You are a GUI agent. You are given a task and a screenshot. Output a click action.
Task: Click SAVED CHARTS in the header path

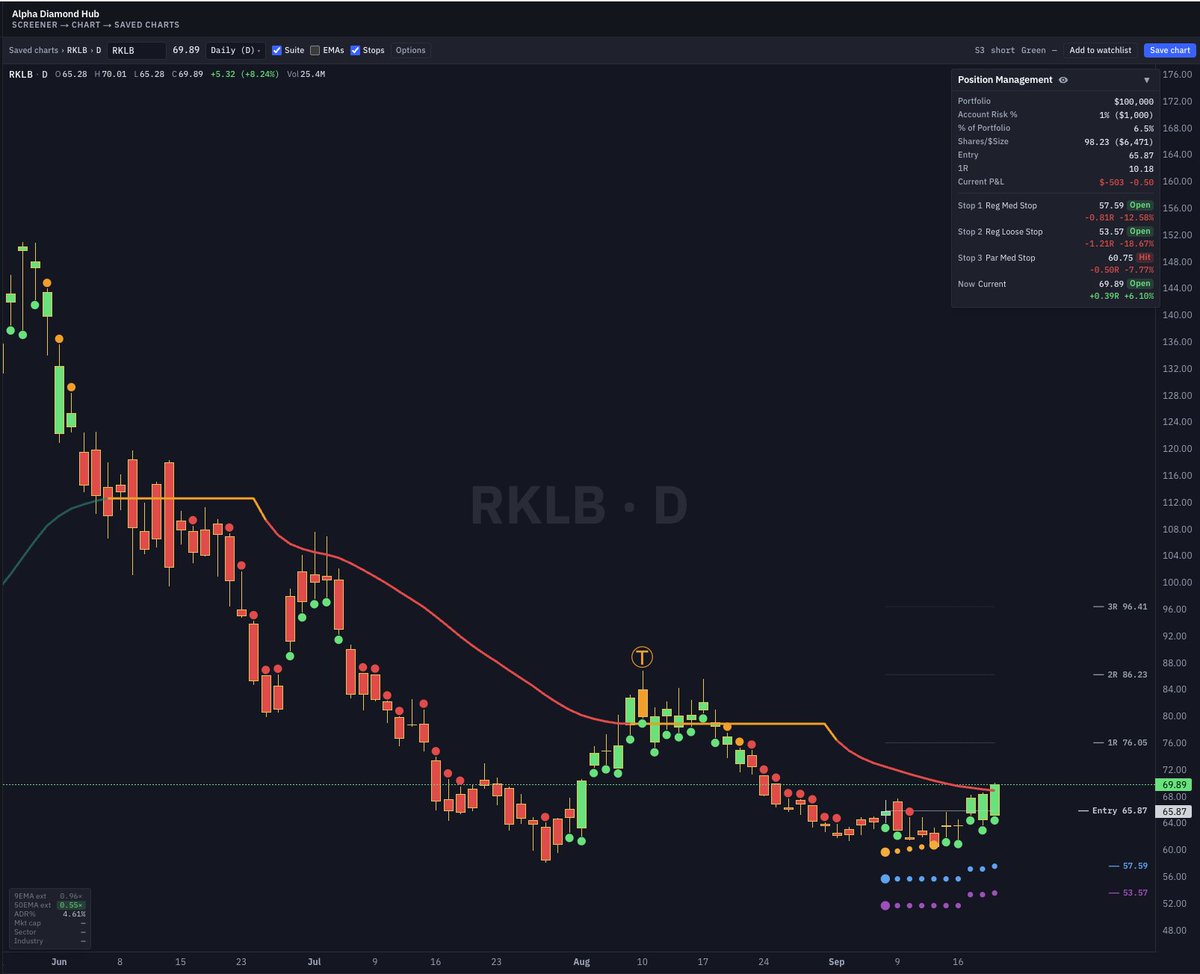[x=147, y=24]
